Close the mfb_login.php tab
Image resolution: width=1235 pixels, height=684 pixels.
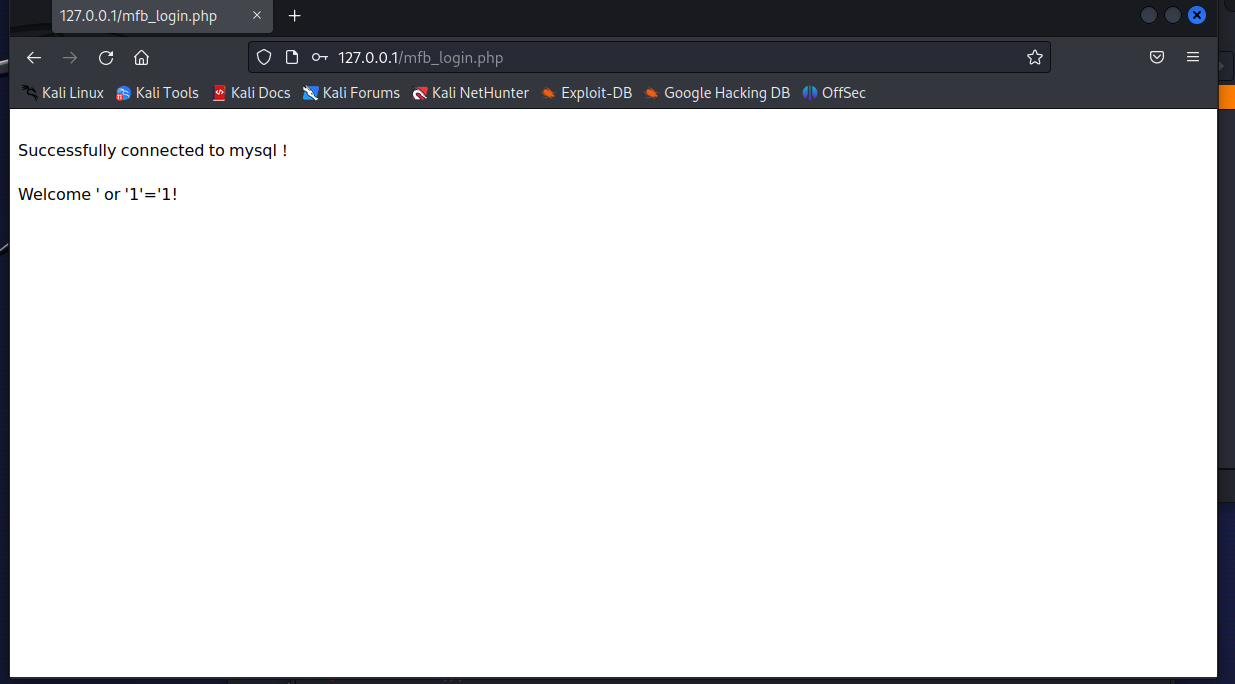coord(257,16)
